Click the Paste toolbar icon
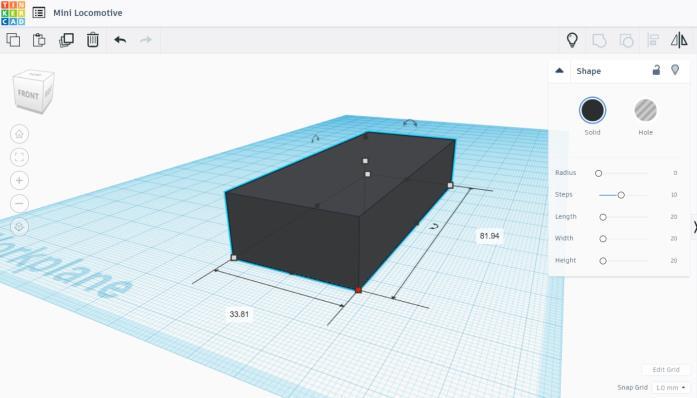 point(39,40)
